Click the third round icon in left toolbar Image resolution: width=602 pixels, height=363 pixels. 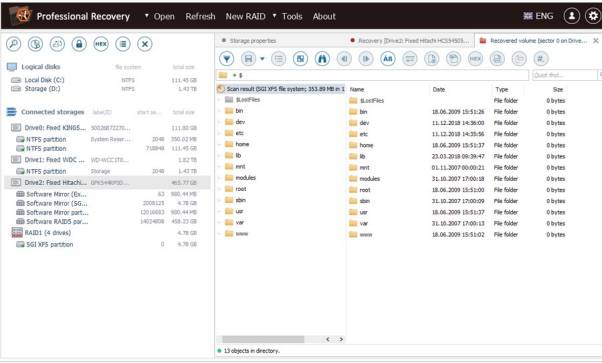coord(57,44)
